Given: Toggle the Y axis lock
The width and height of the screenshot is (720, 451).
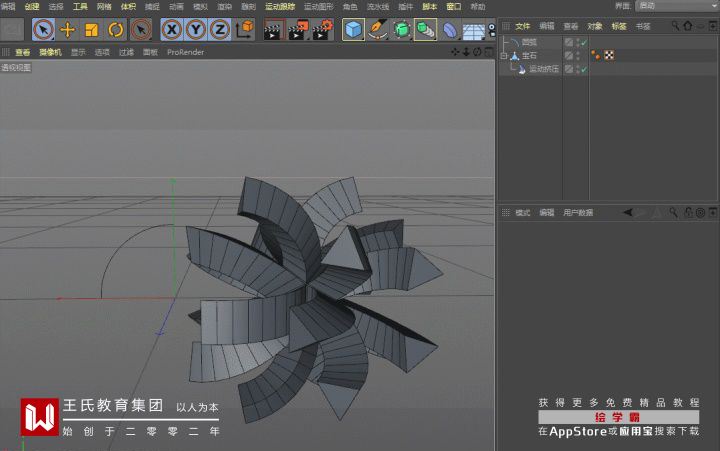Looking at the screenshot, I should (x=196, y=30).
